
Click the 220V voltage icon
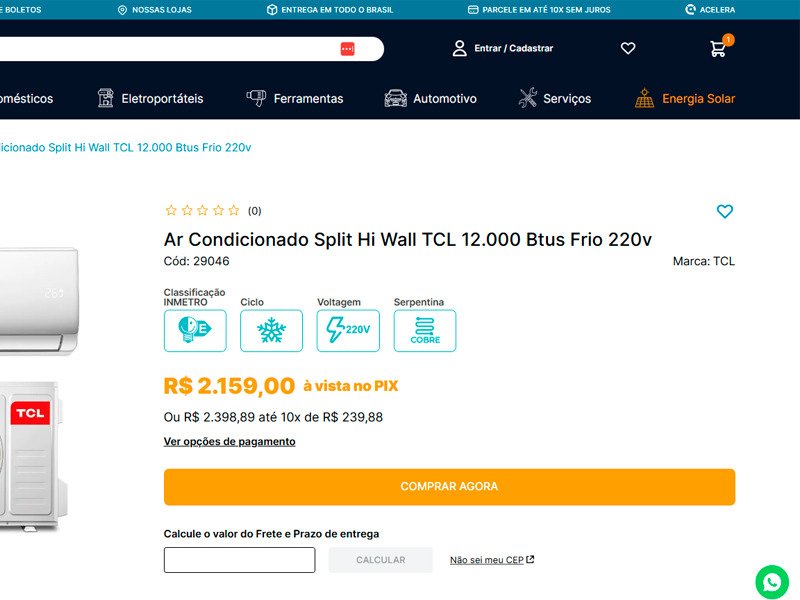348,331
